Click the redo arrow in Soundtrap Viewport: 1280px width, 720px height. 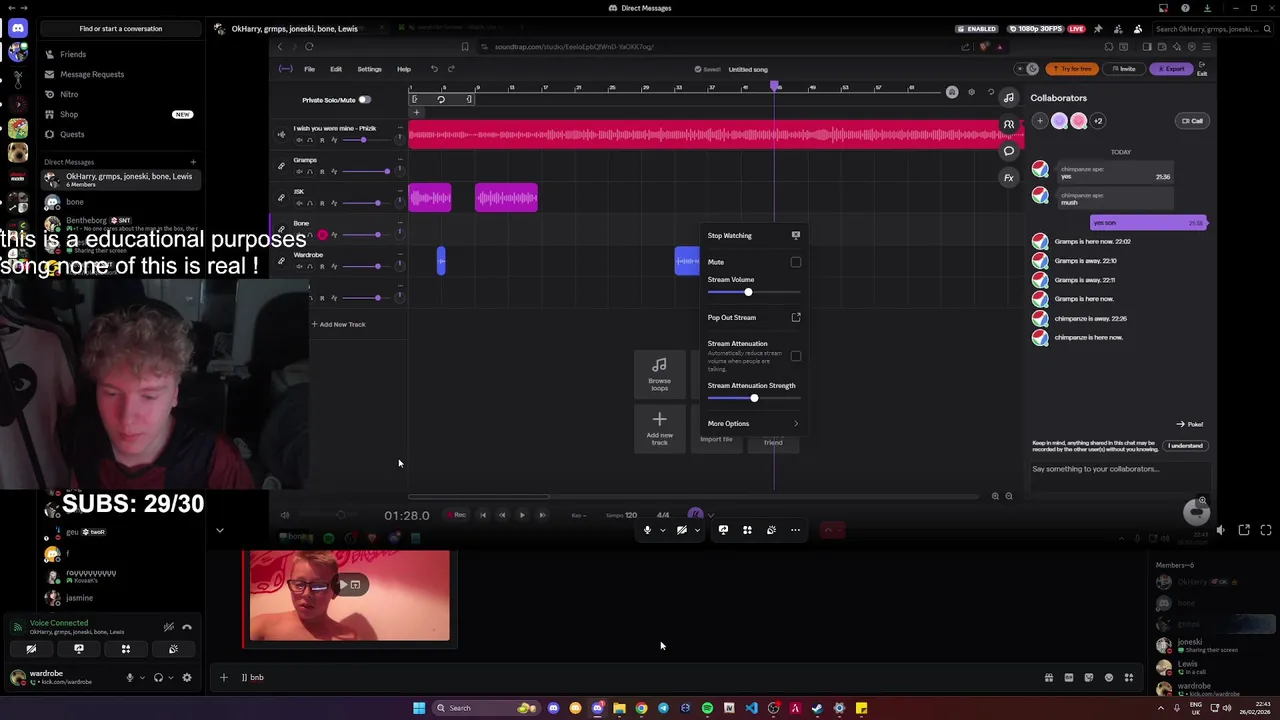point(451,69)
